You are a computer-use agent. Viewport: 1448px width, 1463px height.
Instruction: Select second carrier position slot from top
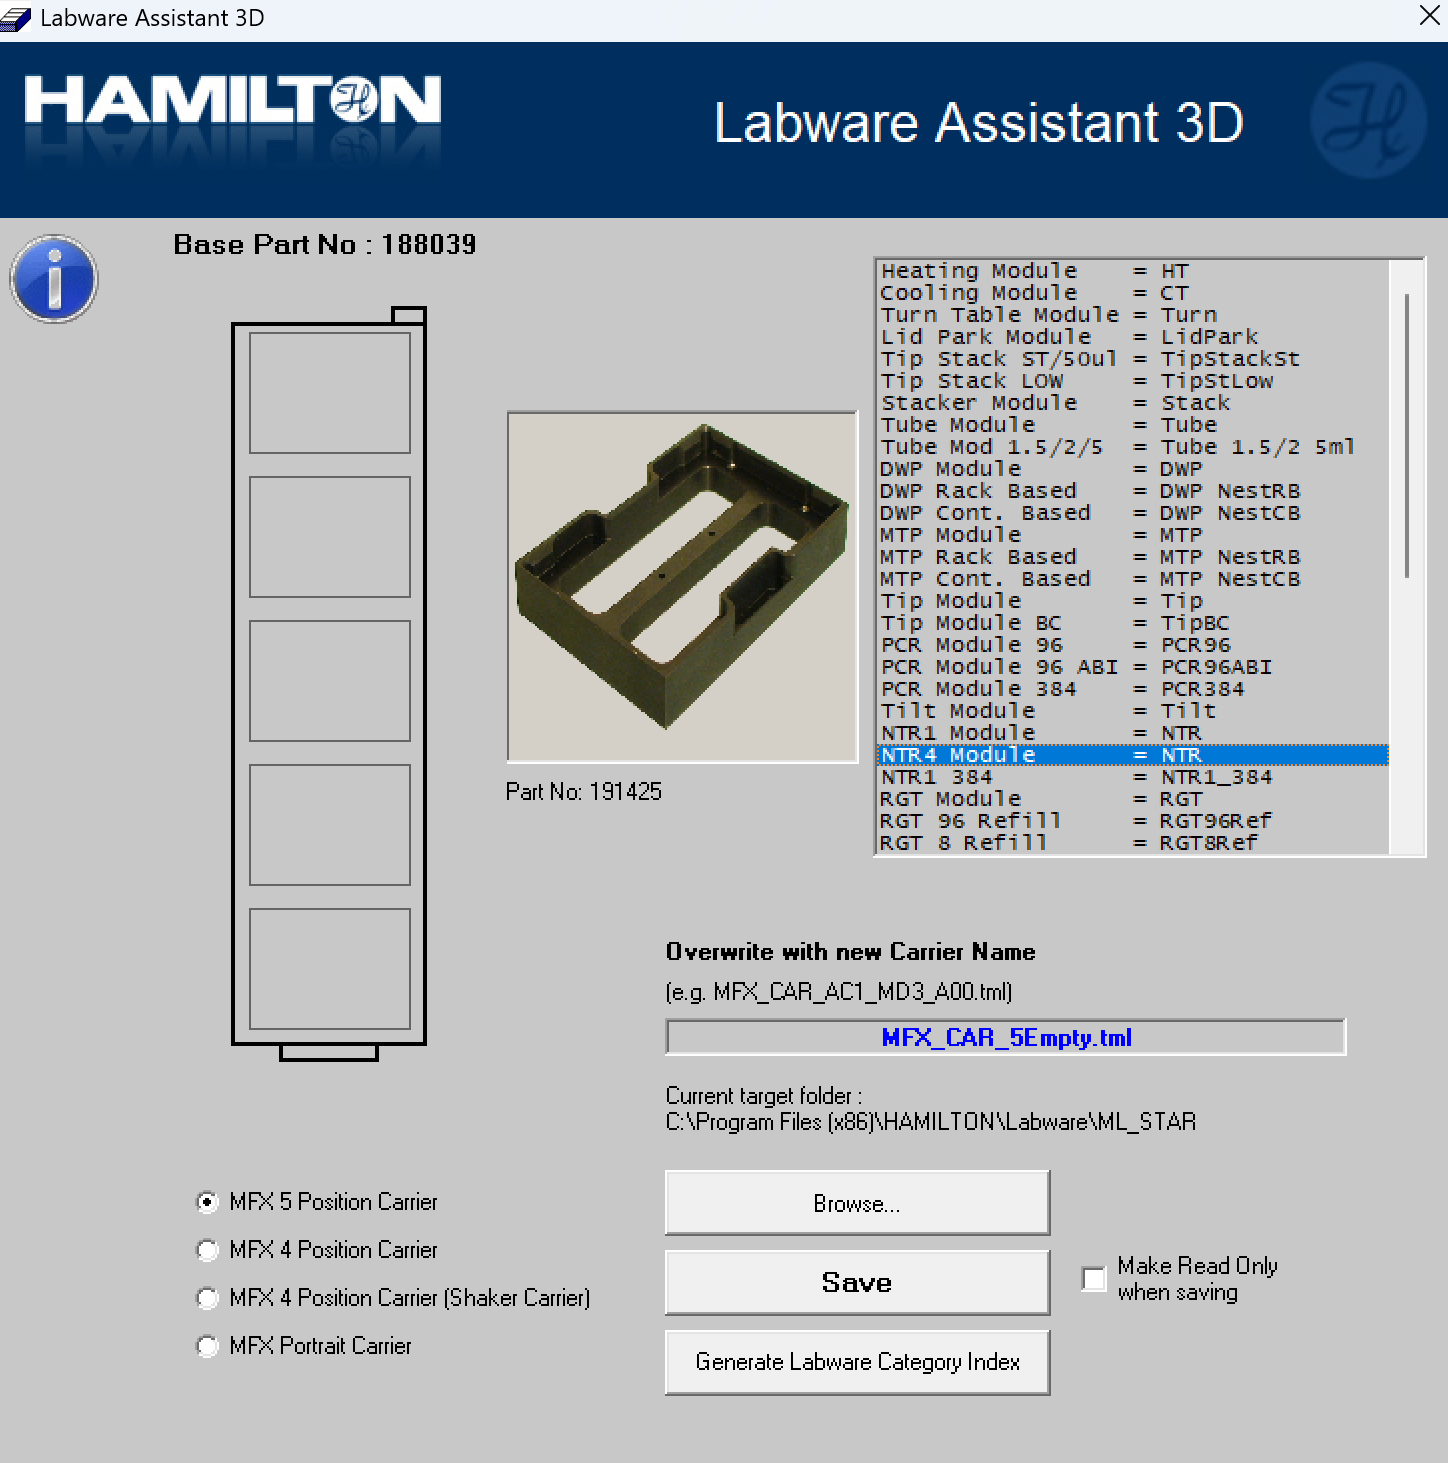[x=330, y=537]
